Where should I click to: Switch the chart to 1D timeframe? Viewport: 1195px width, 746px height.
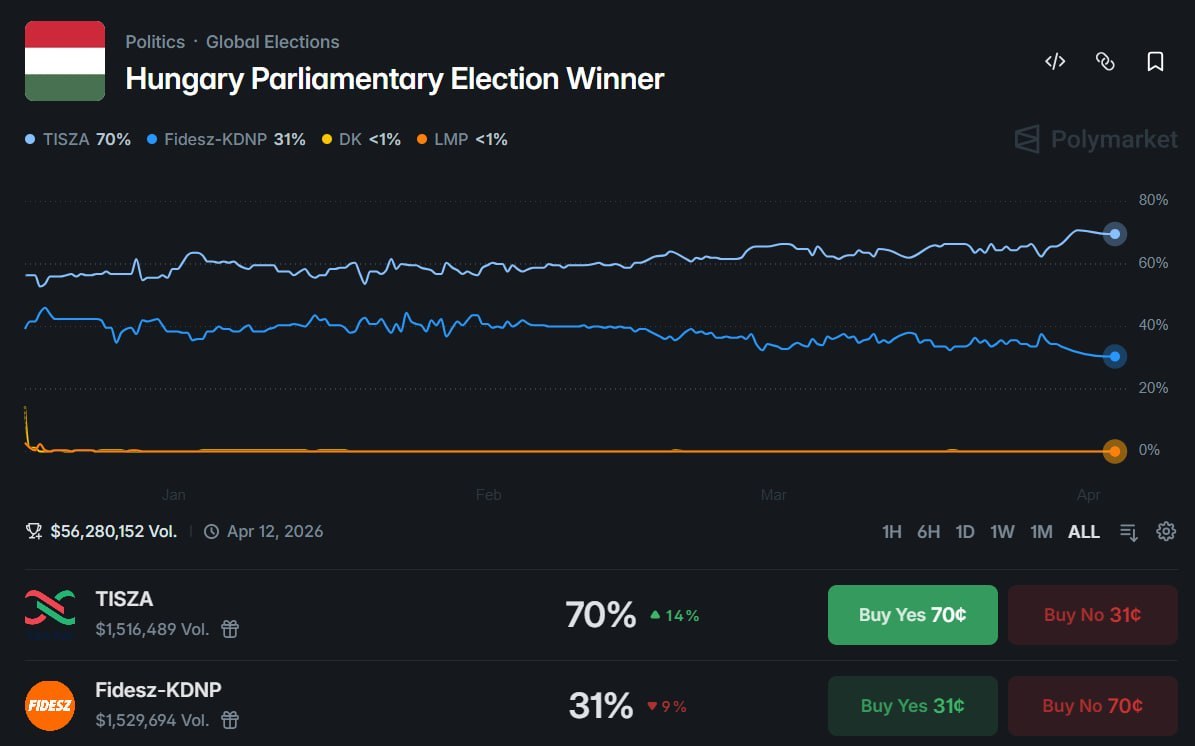965,532
